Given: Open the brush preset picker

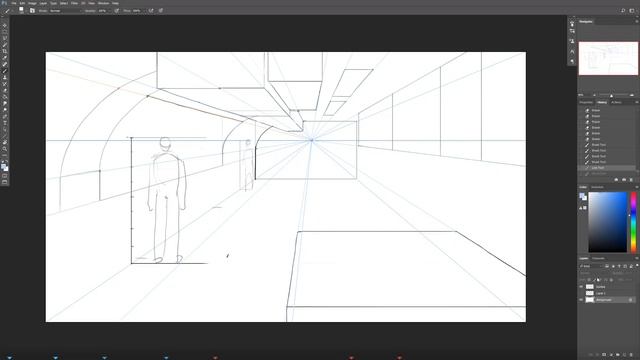Looking at the screenshot, I should pos(21,10).
